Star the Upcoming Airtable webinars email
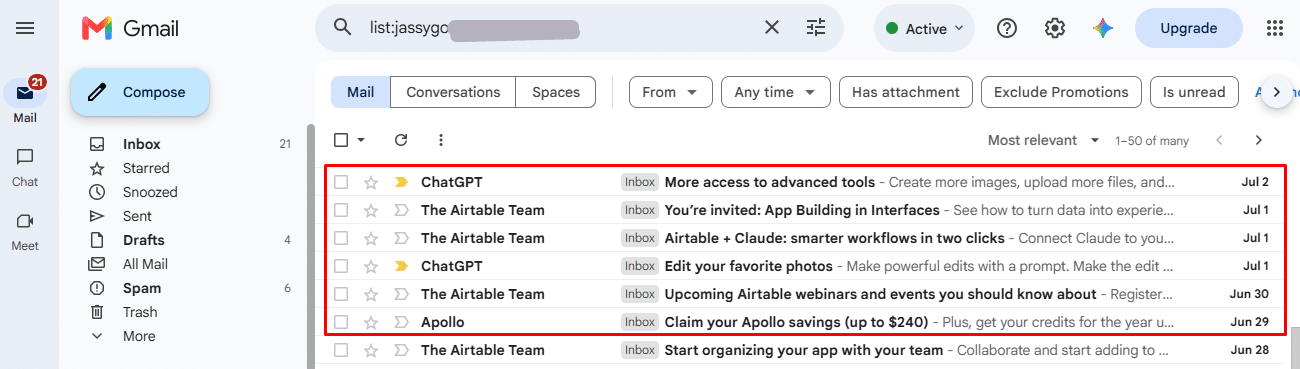Image resolution: width=1300 pixels, height=369 pixels. [371, 294]
